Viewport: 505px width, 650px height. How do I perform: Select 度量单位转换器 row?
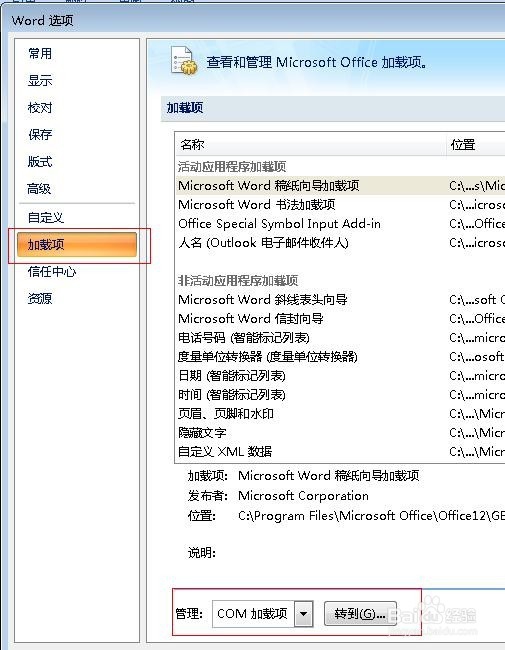pos(340,357)
